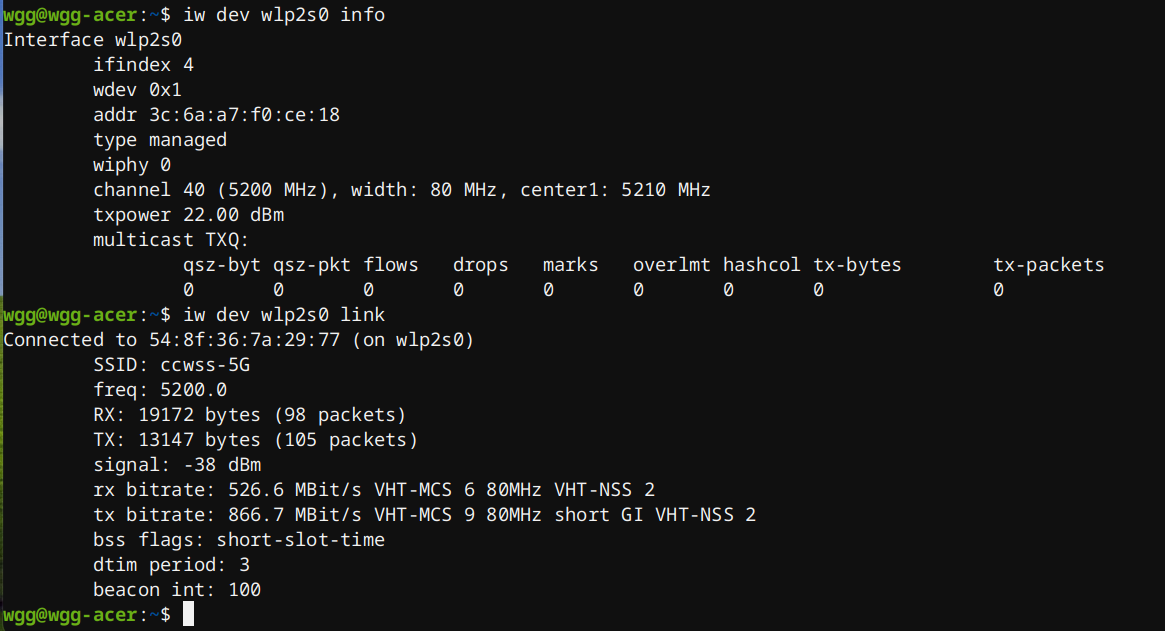Click the first command "iw dev wlp2s0 info"
The height and width of the screenshot is (631, 1165).
[284, 15]
